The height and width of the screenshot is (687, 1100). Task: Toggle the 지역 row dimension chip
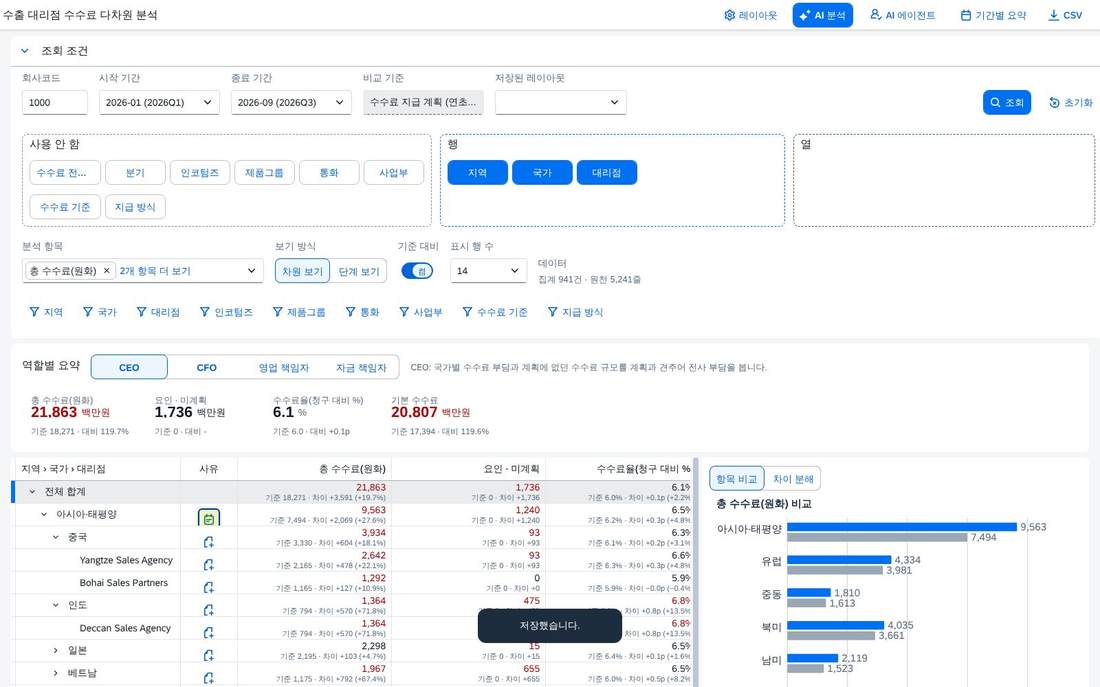coord(478,173)
